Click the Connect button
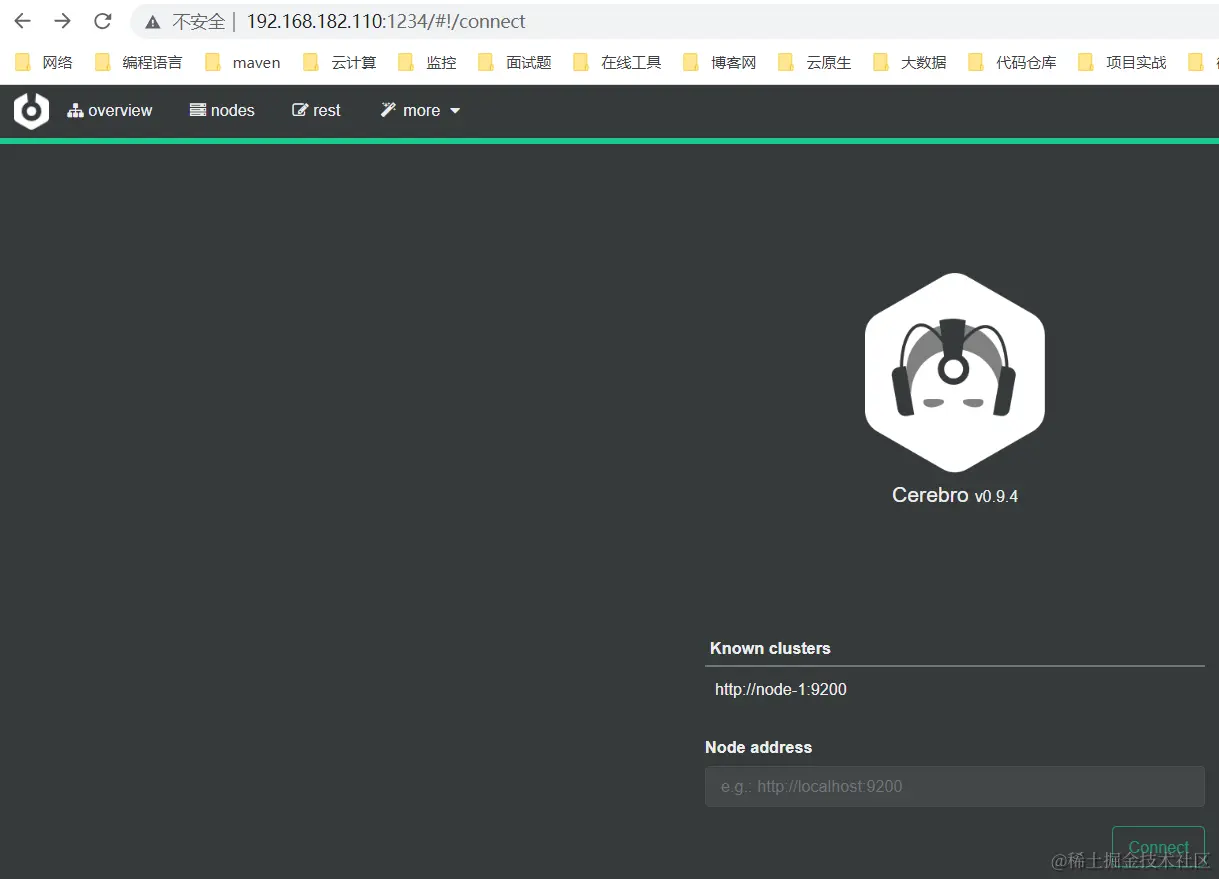 1158,847
